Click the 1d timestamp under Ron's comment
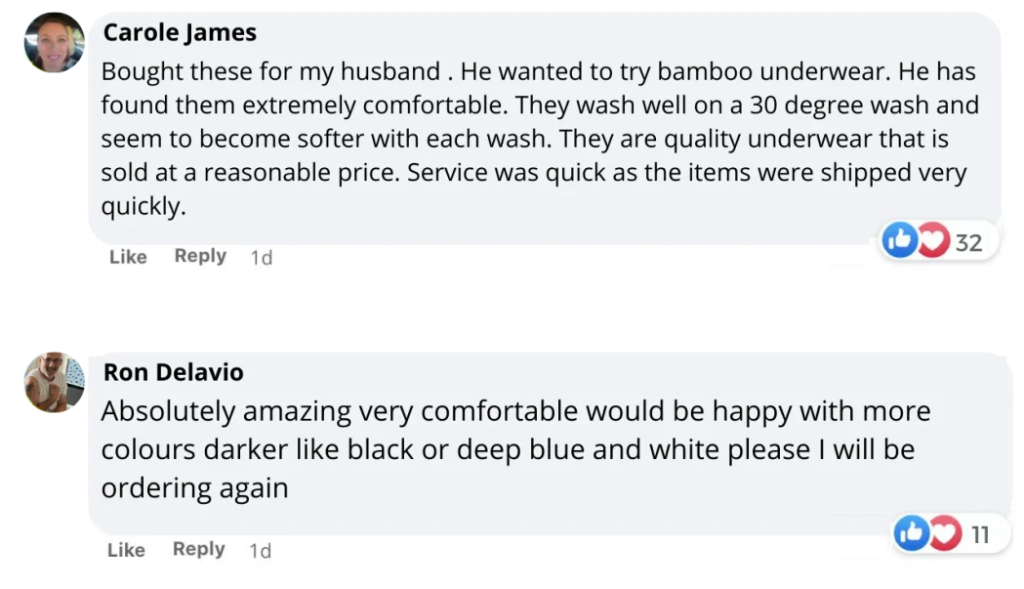 click(x=260, y=551)
